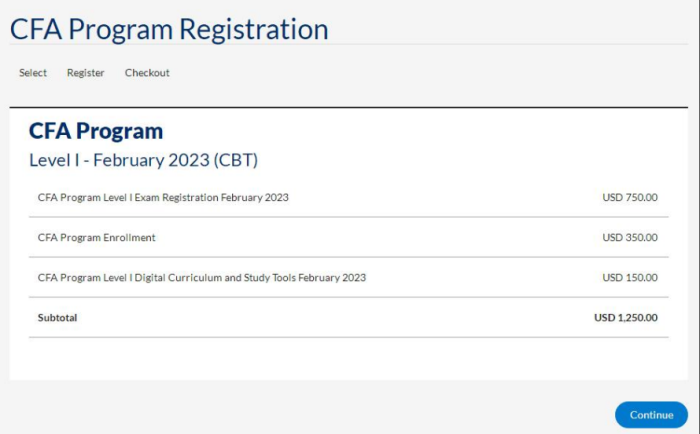Screen dimensions: 700x434
Task: Open the Register step
Action: click(86, 73)
